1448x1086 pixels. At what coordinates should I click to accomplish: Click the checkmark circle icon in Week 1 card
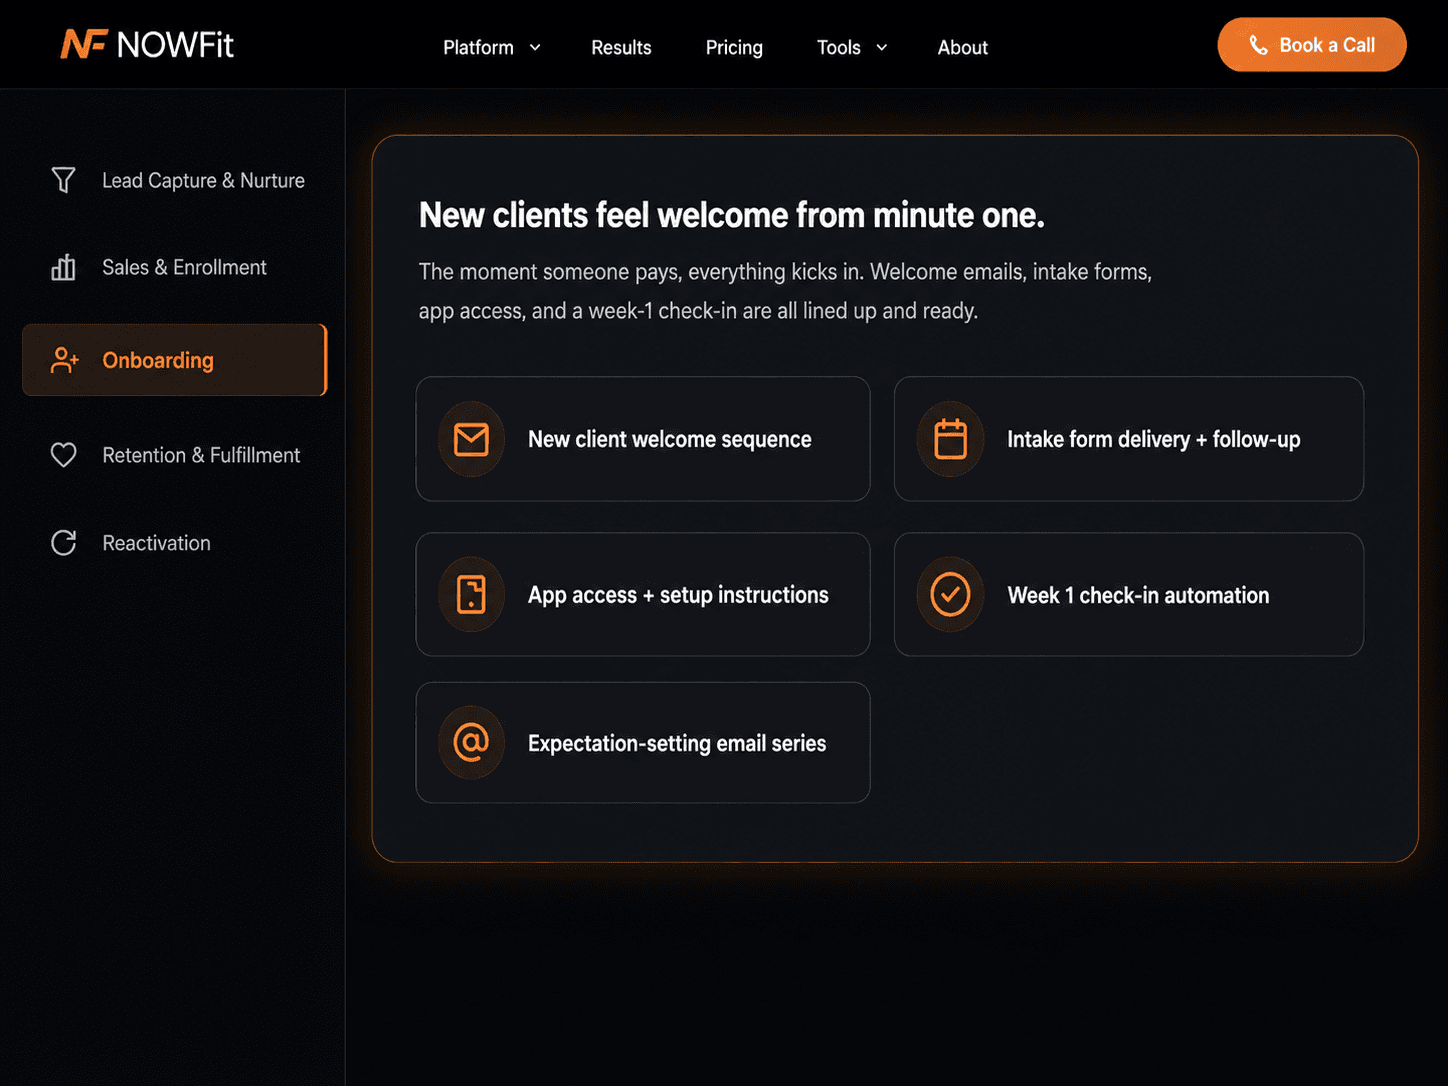click(950, 594)
